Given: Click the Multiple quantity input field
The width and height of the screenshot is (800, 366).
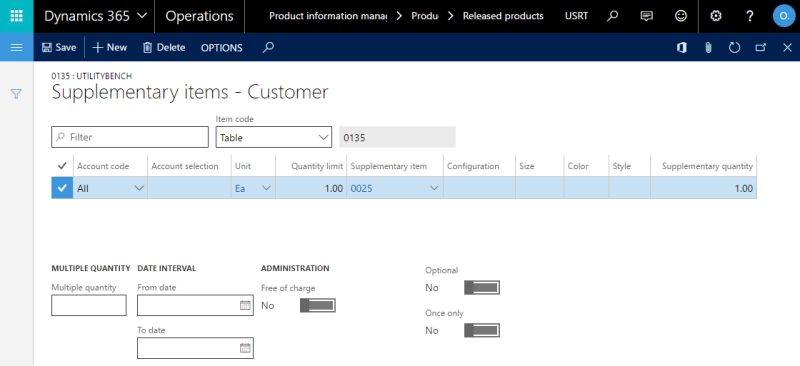Looking at the screenshot, I should (x=89, y=305).
